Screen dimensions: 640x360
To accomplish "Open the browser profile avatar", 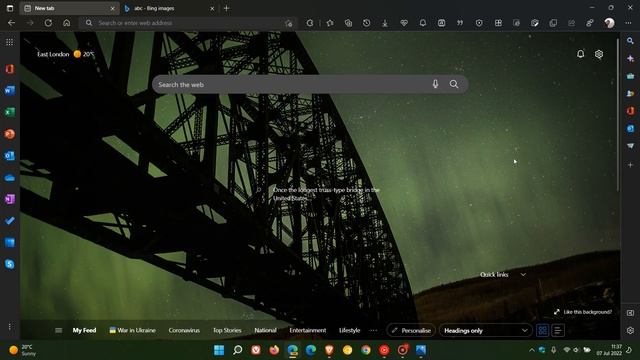I will [x=609, y=23].
